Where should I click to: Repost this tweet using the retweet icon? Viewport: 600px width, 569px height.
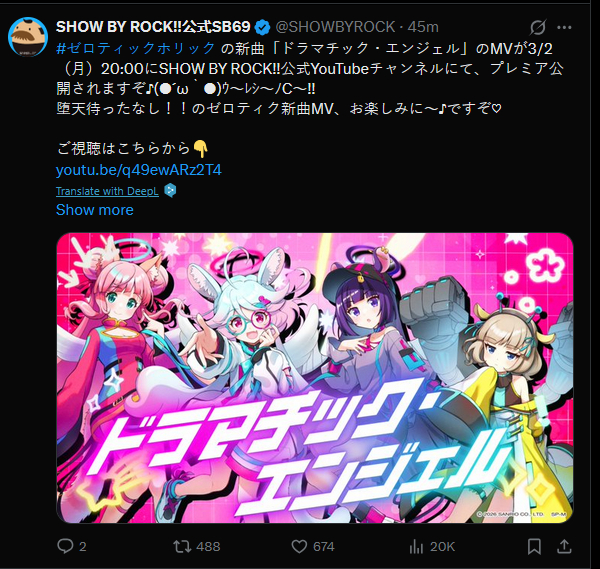tap(182, 546)
